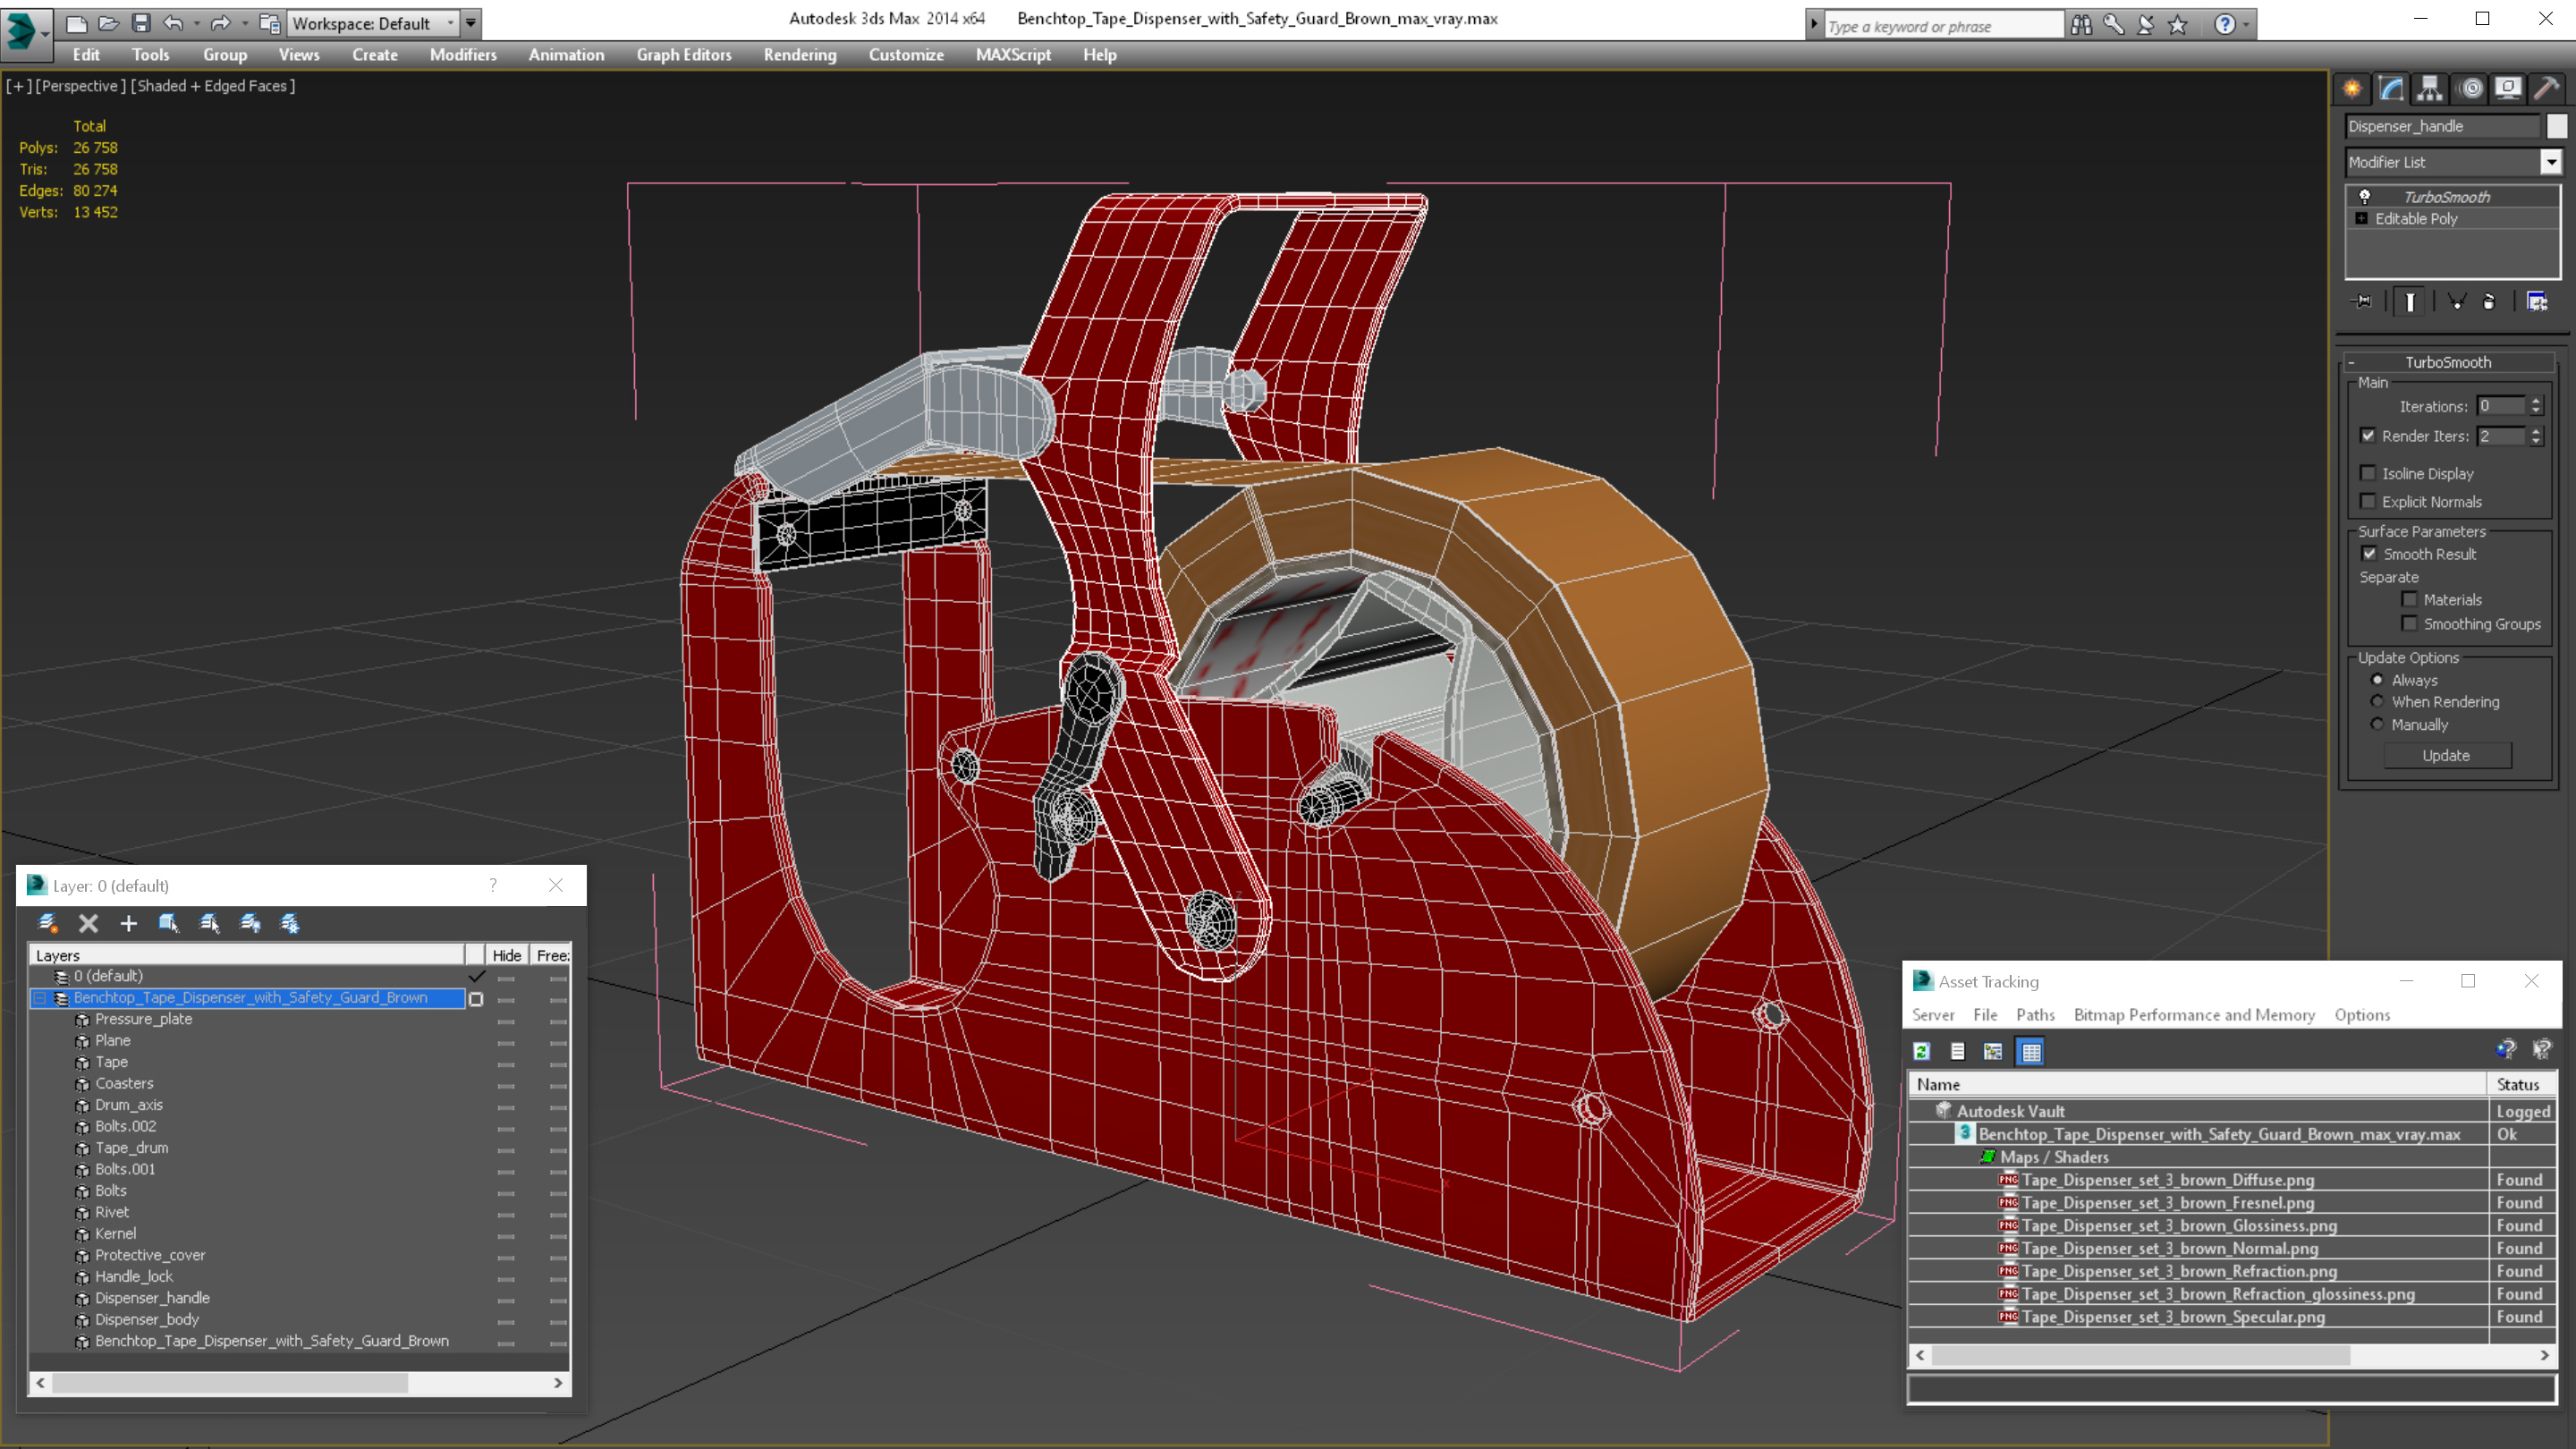
Task: Click the keyword search input field
Action: (1942, 26)
